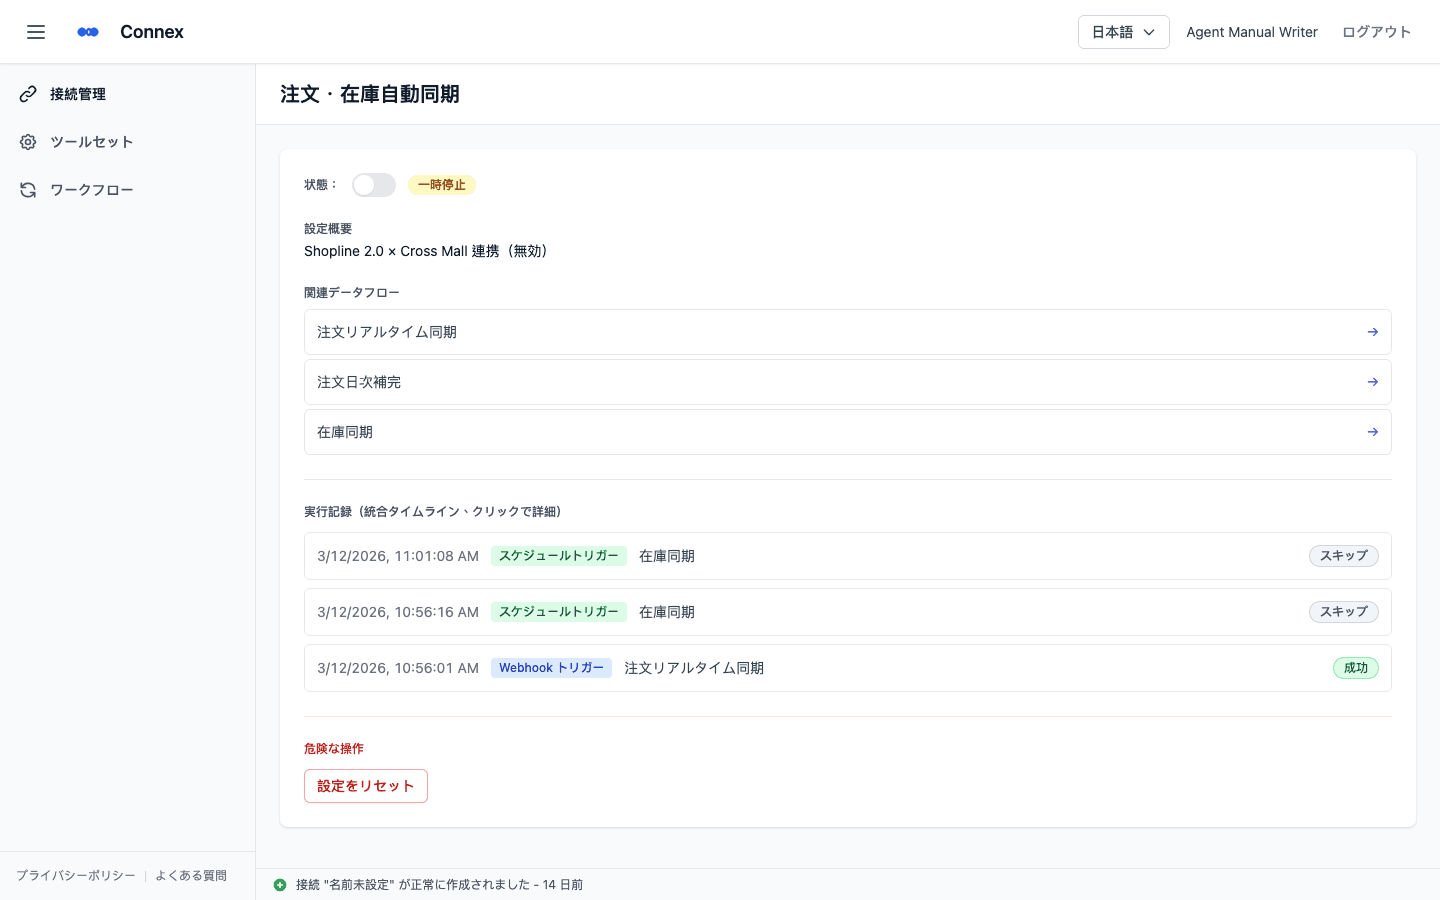Image resolution: width=1440 pixels, height=900 pixels.
Task: Click スキップ badge on the 10:56:16 record
Action: click(1344, 612)
